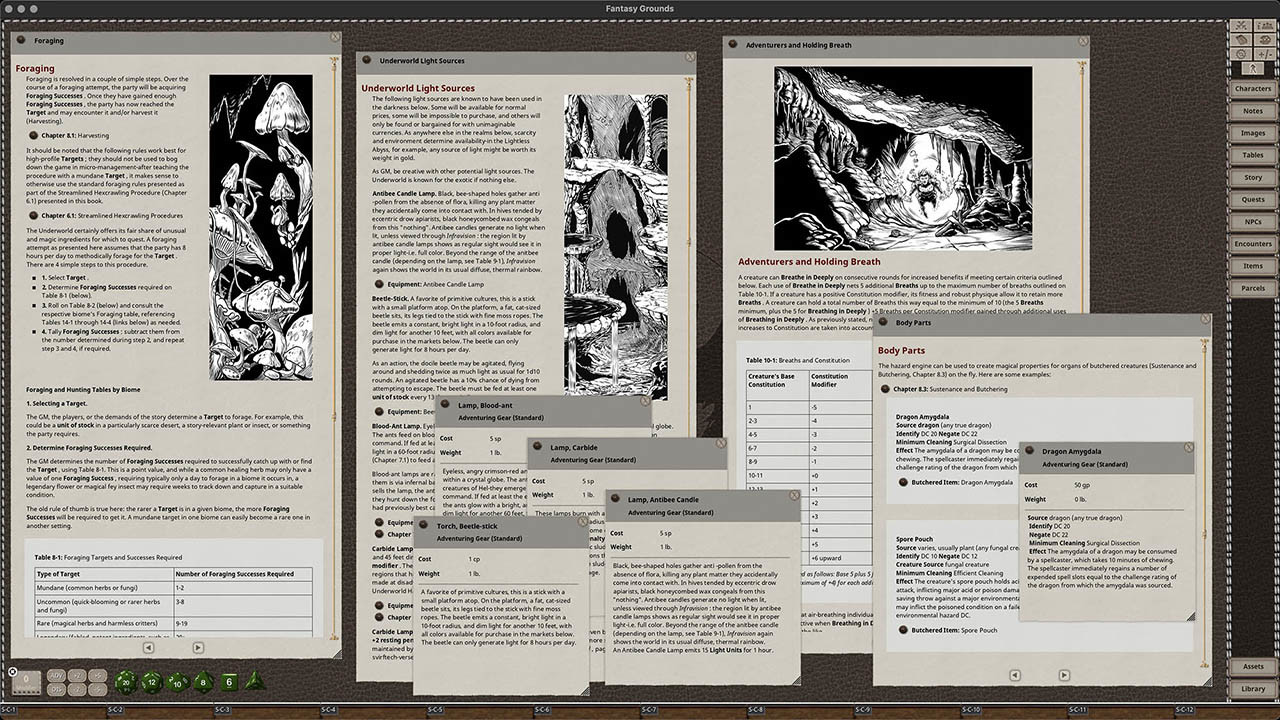Open the Characters sidebar tab
The height and width of the screenshot is (720, 1280).
point(1252,89)
